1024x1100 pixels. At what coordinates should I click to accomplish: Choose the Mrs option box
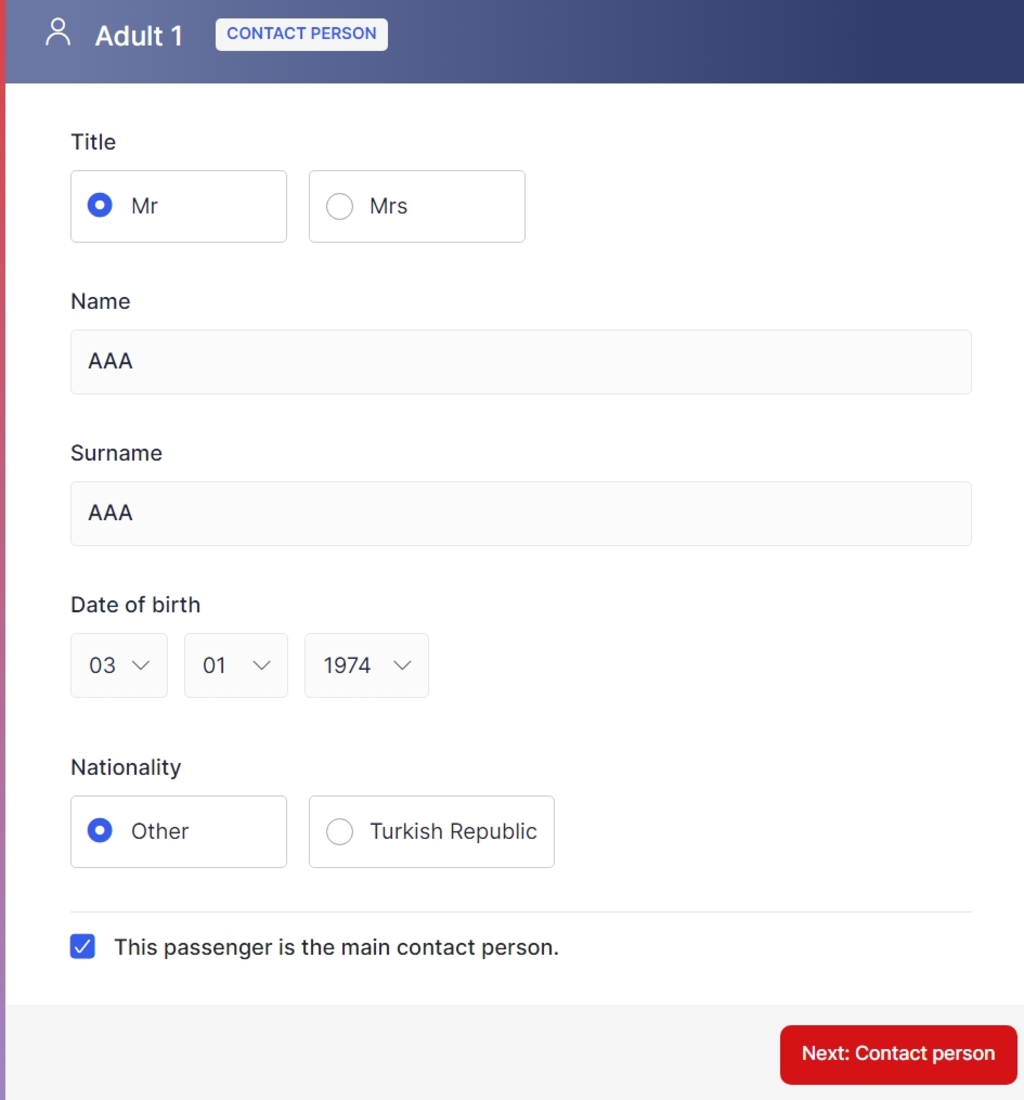pyautogui.click(x=417, y=206)
